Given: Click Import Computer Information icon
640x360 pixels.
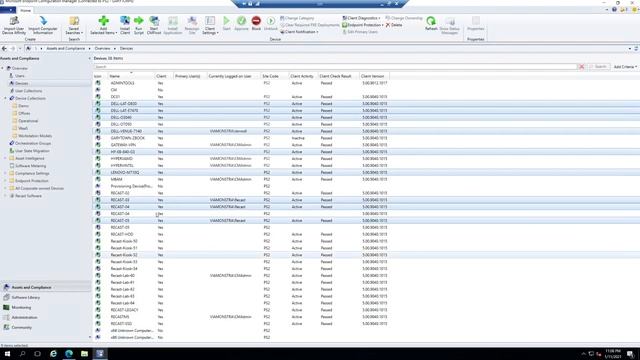Looking at the screenshot, I should [43, 25].
